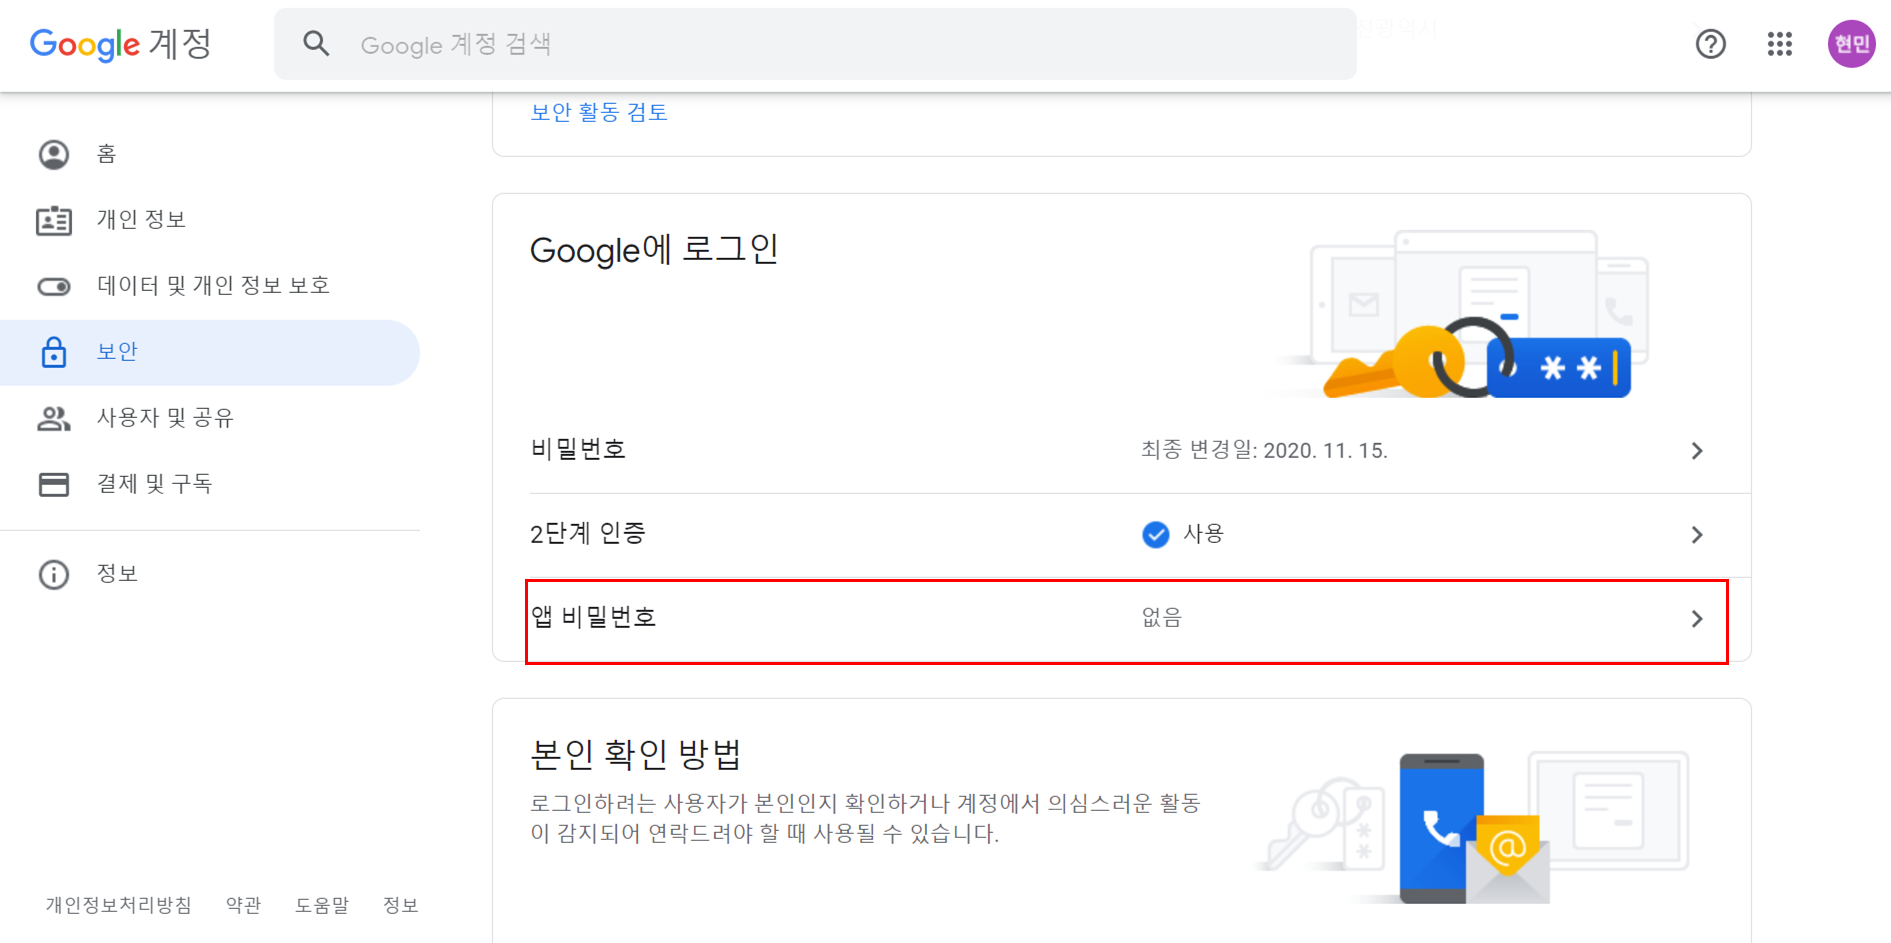Click the 없음 status text
This screenshot has height=943, width=1891.
1162,618
